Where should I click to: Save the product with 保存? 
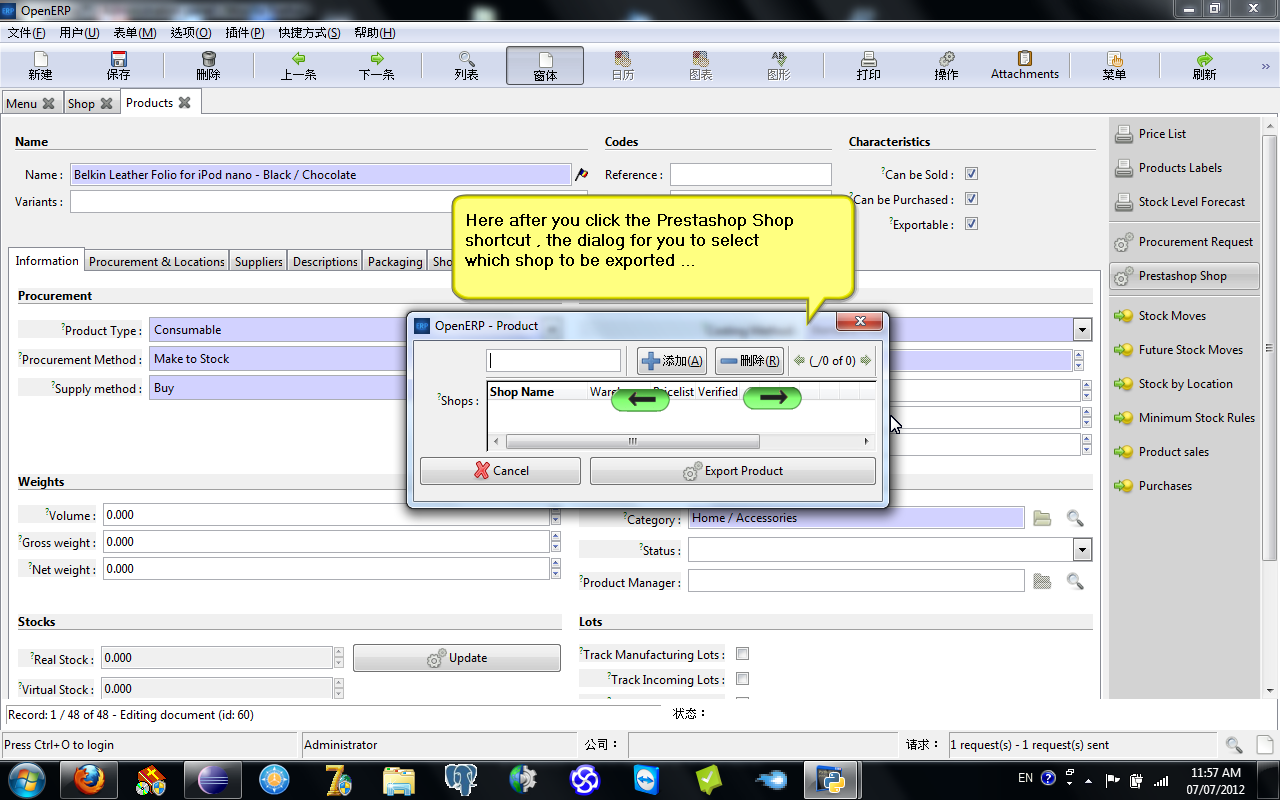[x=118, y=66]
